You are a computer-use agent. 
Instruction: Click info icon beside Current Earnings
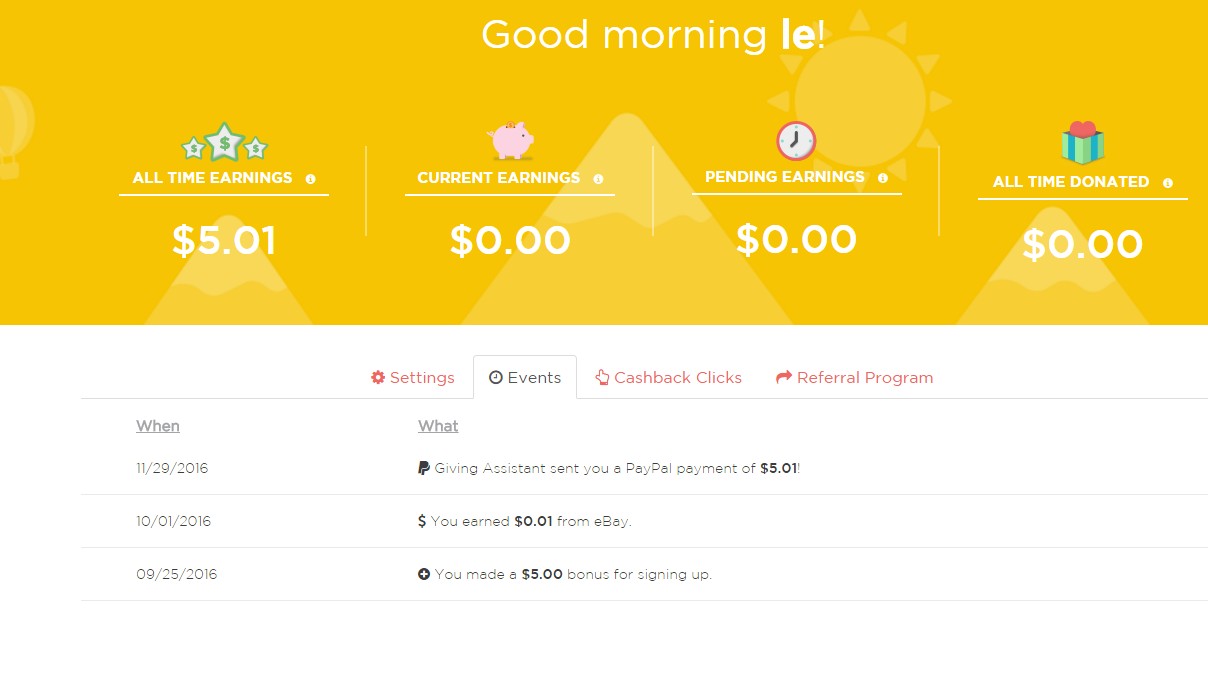pos(598,179)
